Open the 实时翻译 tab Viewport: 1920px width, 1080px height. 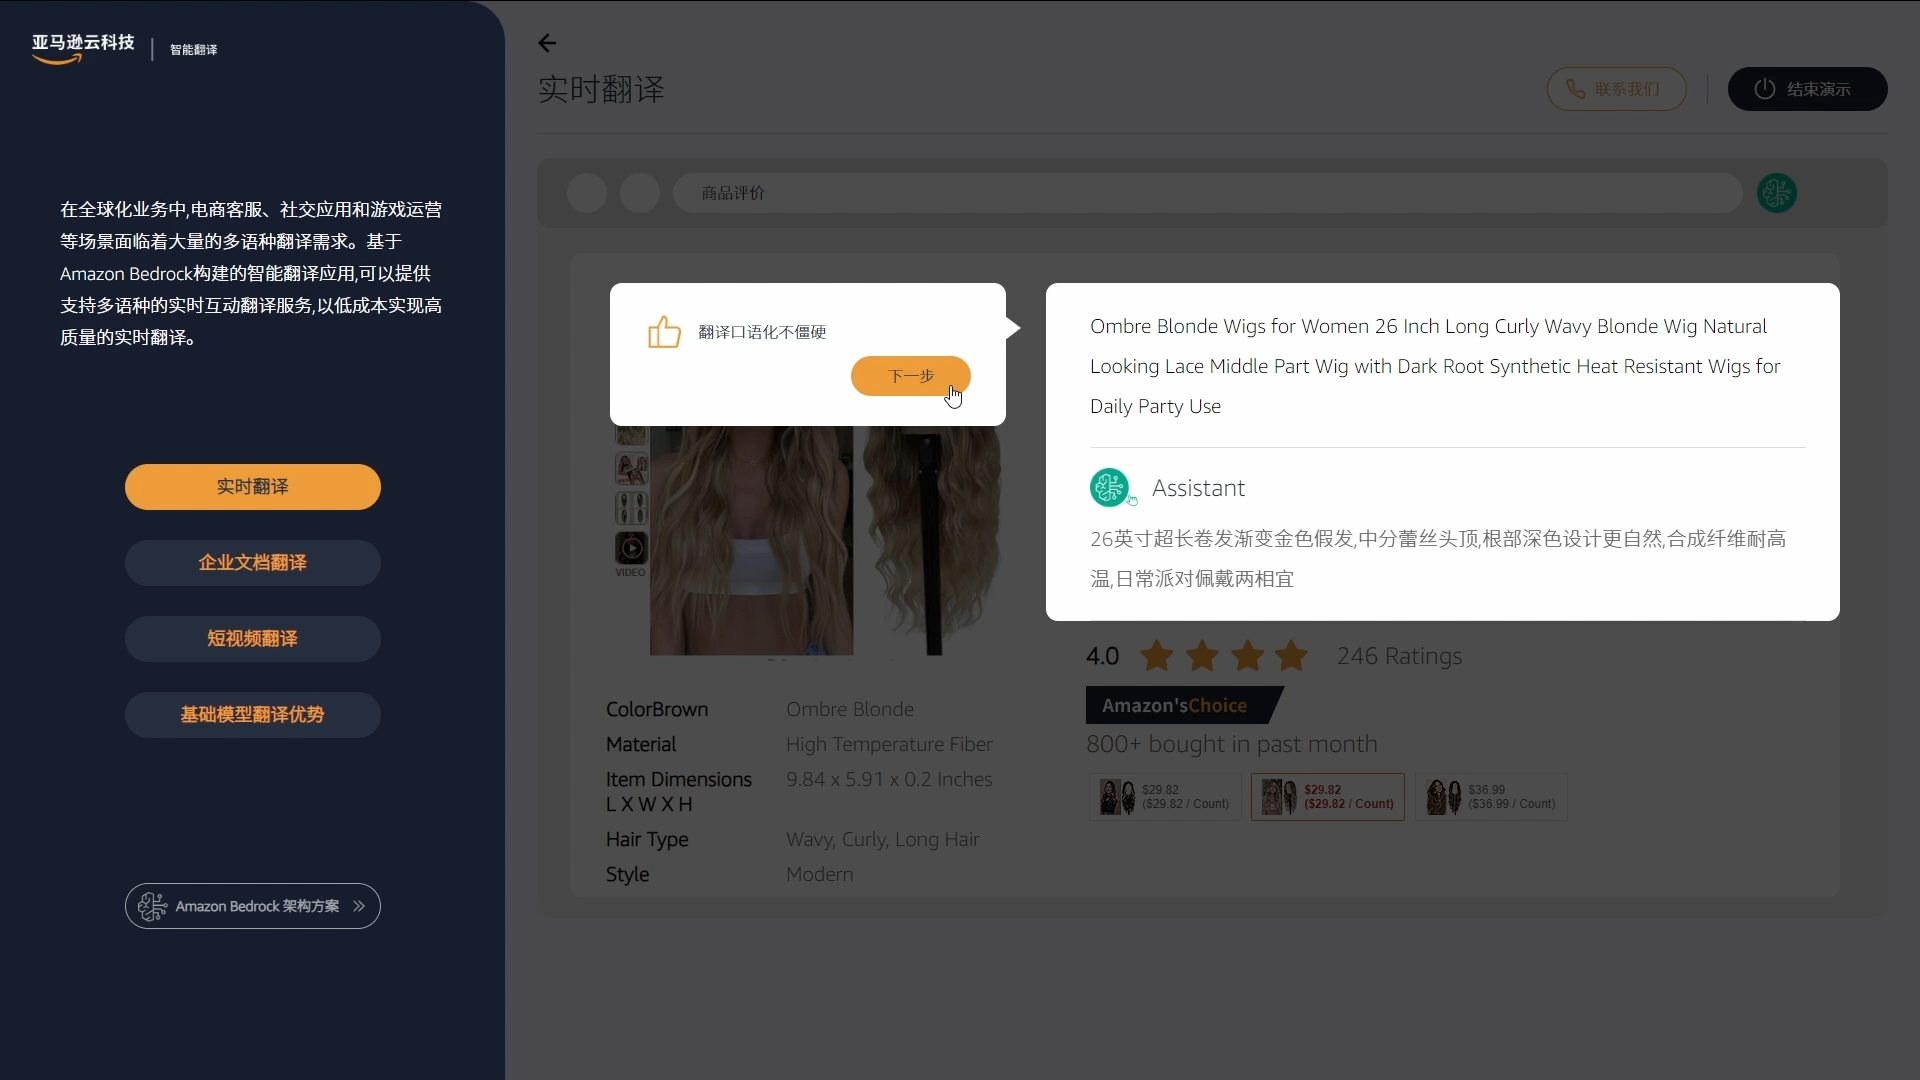(252, 487)
